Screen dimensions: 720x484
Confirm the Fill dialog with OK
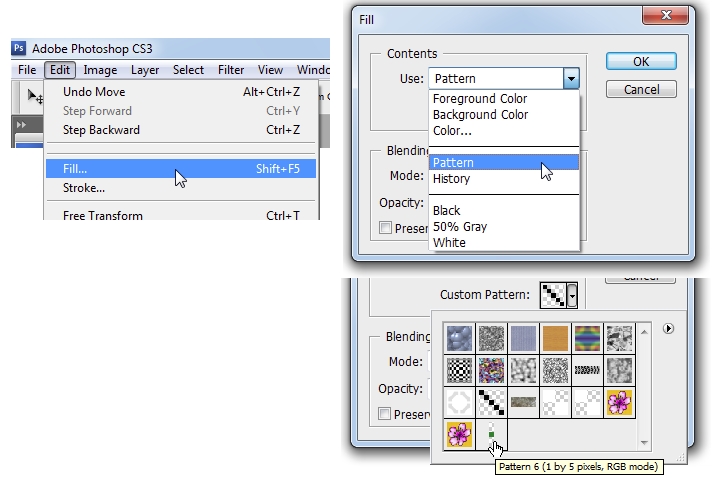pos(641,62)
